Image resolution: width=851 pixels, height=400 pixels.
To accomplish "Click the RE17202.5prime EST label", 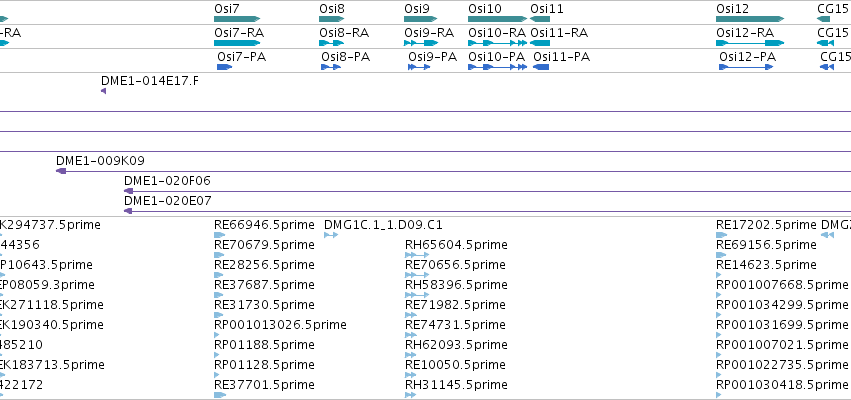I will tap(766, 225).
